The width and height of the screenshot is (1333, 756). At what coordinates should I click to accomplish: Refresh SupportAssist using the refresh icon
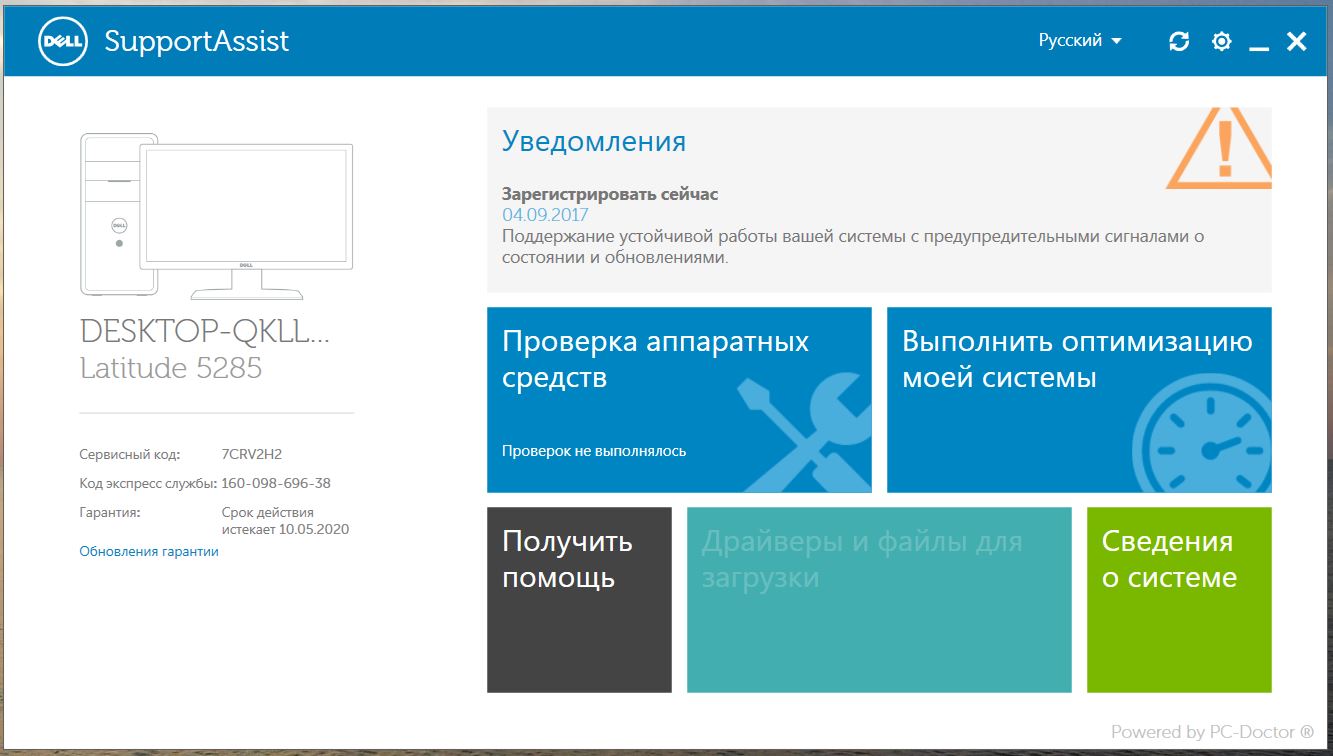coord(1179,41)
